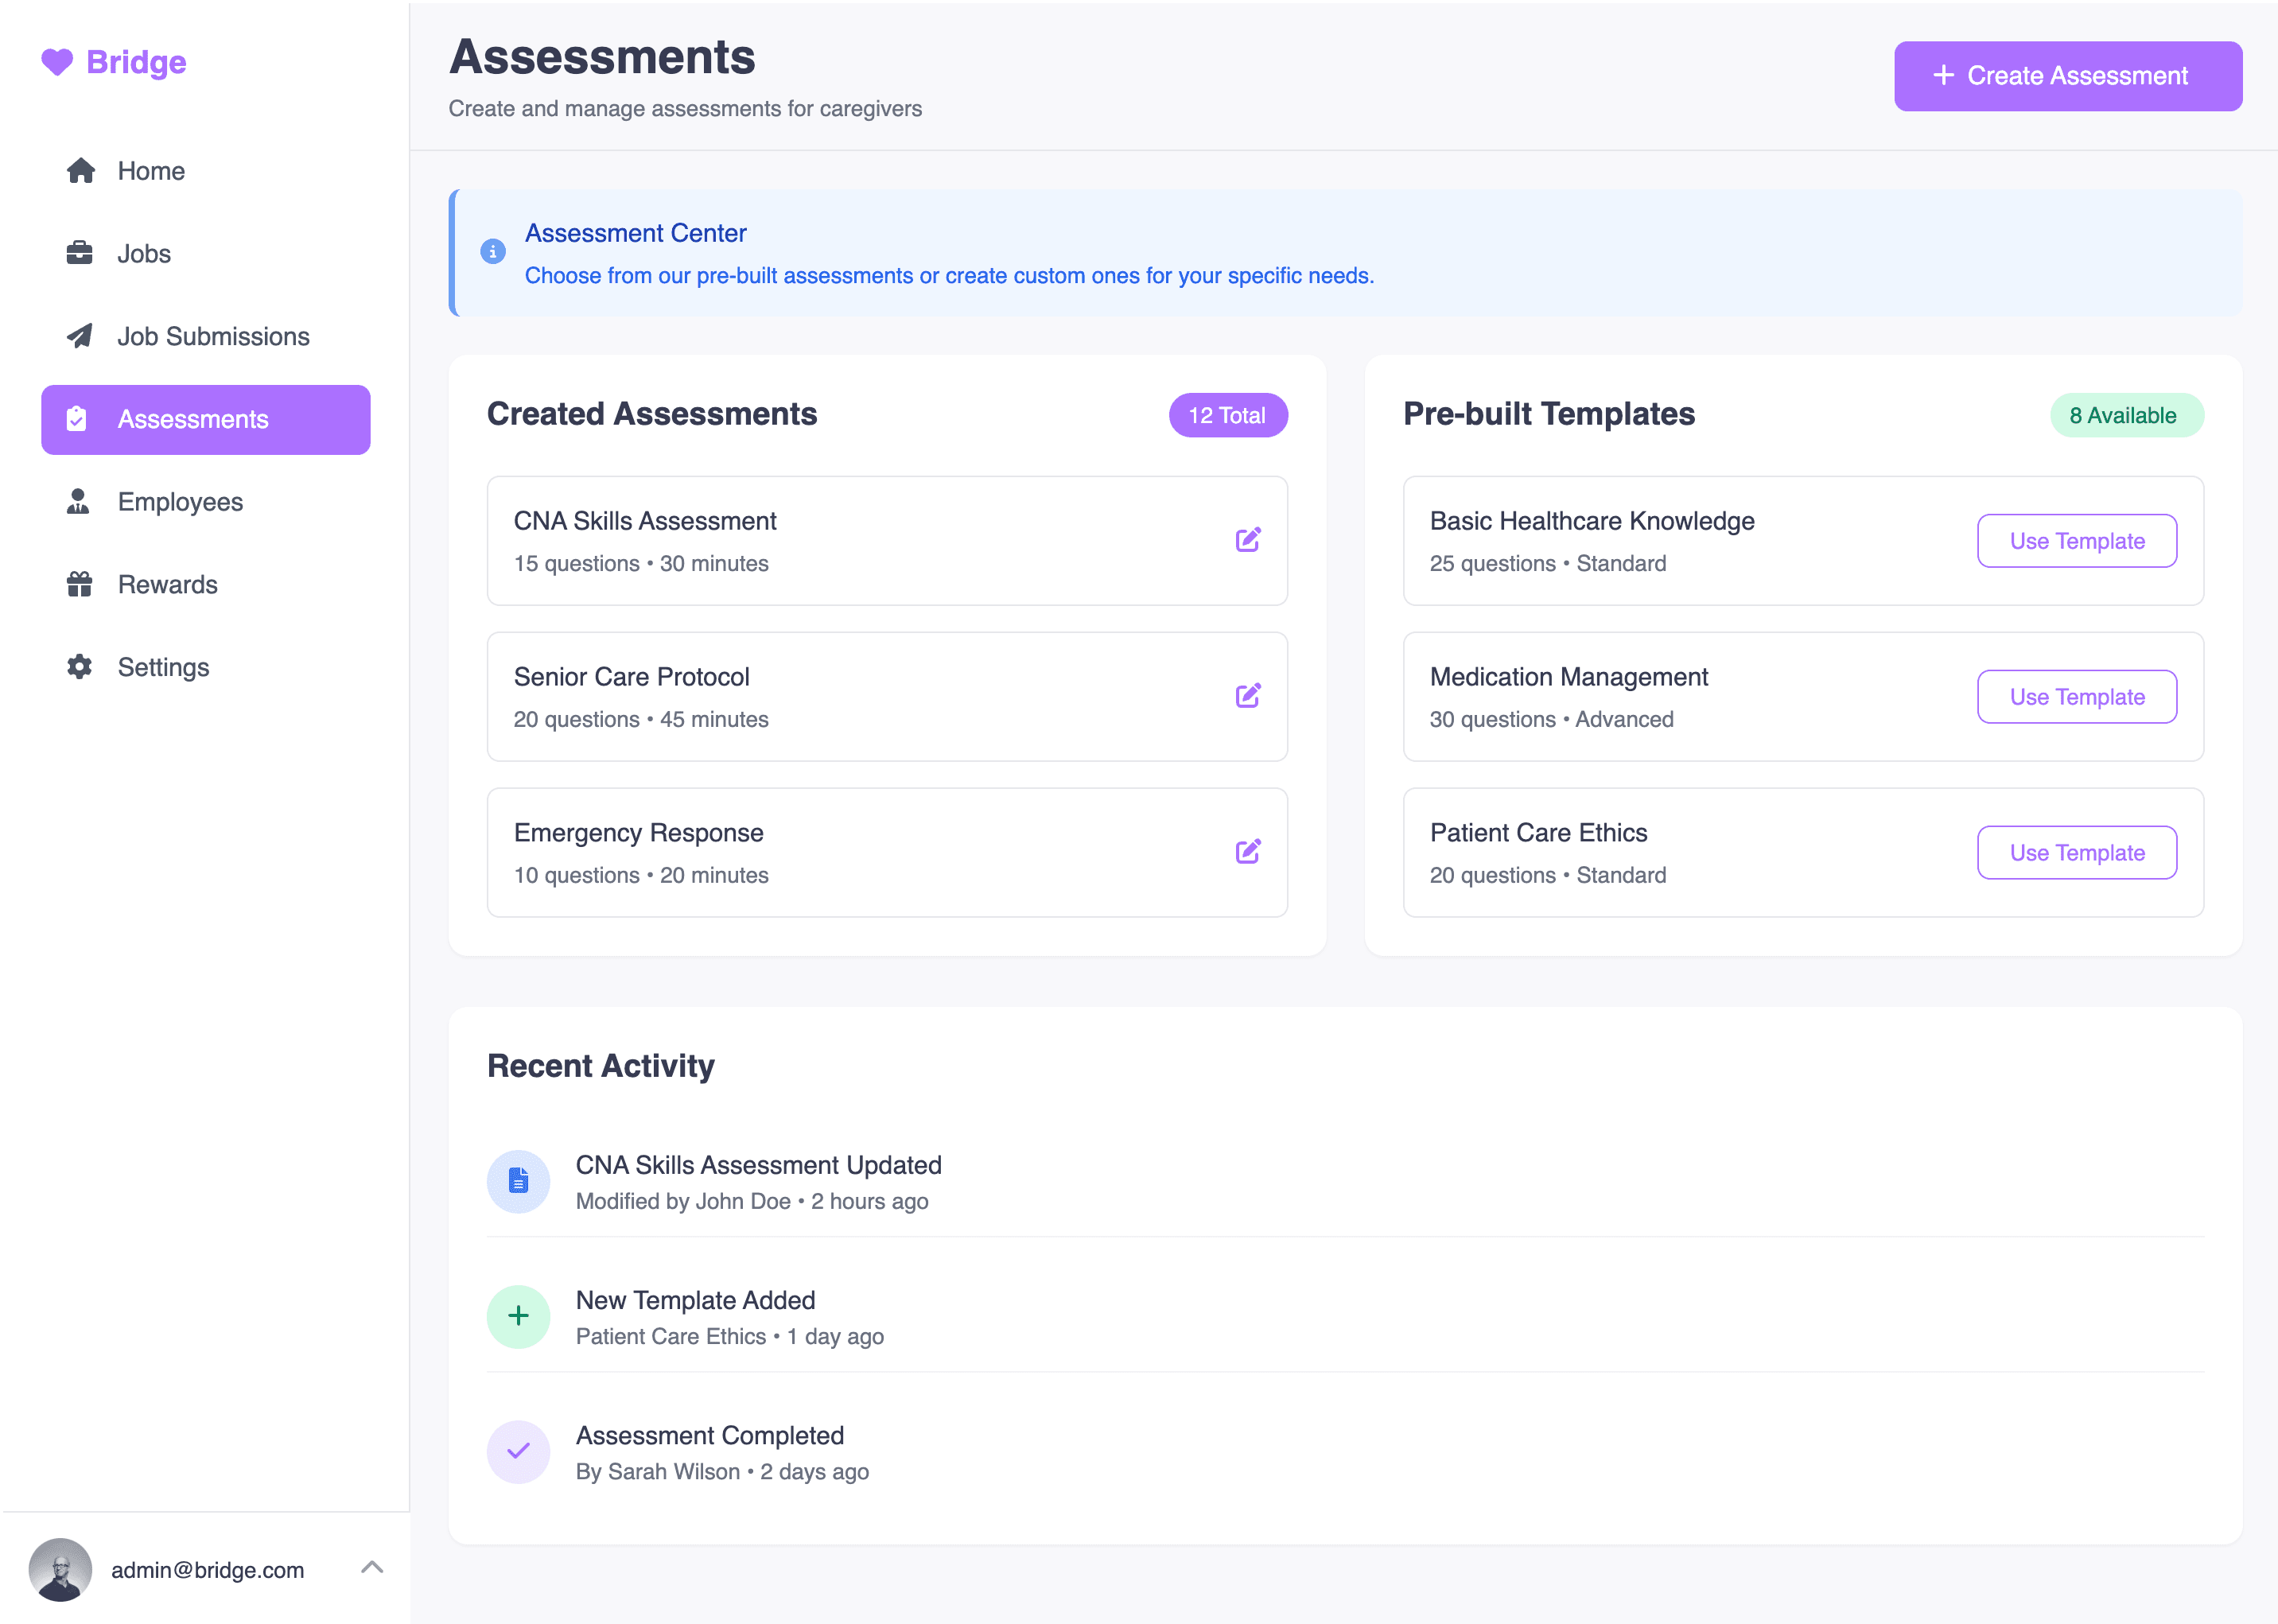Expand the admin account menu chevron
This screenshot has width=2278, height=1624.
point(372,1567)
